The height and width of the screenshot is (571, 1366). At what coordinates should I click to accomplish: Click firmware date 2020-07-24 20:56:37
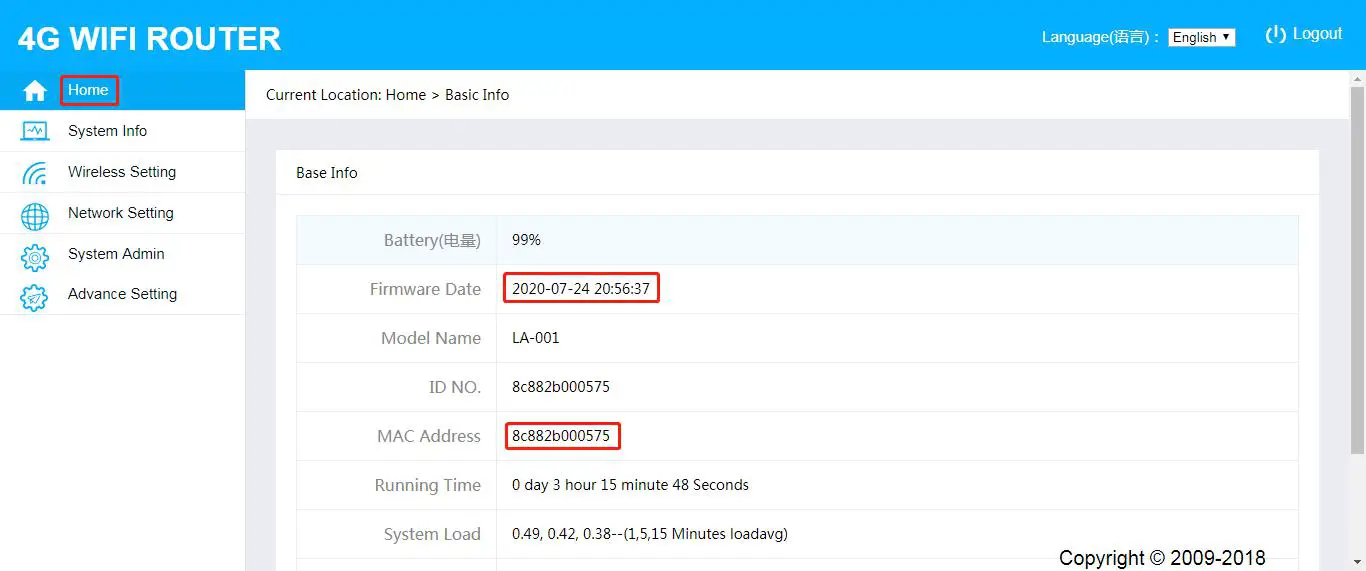[581, 289]
